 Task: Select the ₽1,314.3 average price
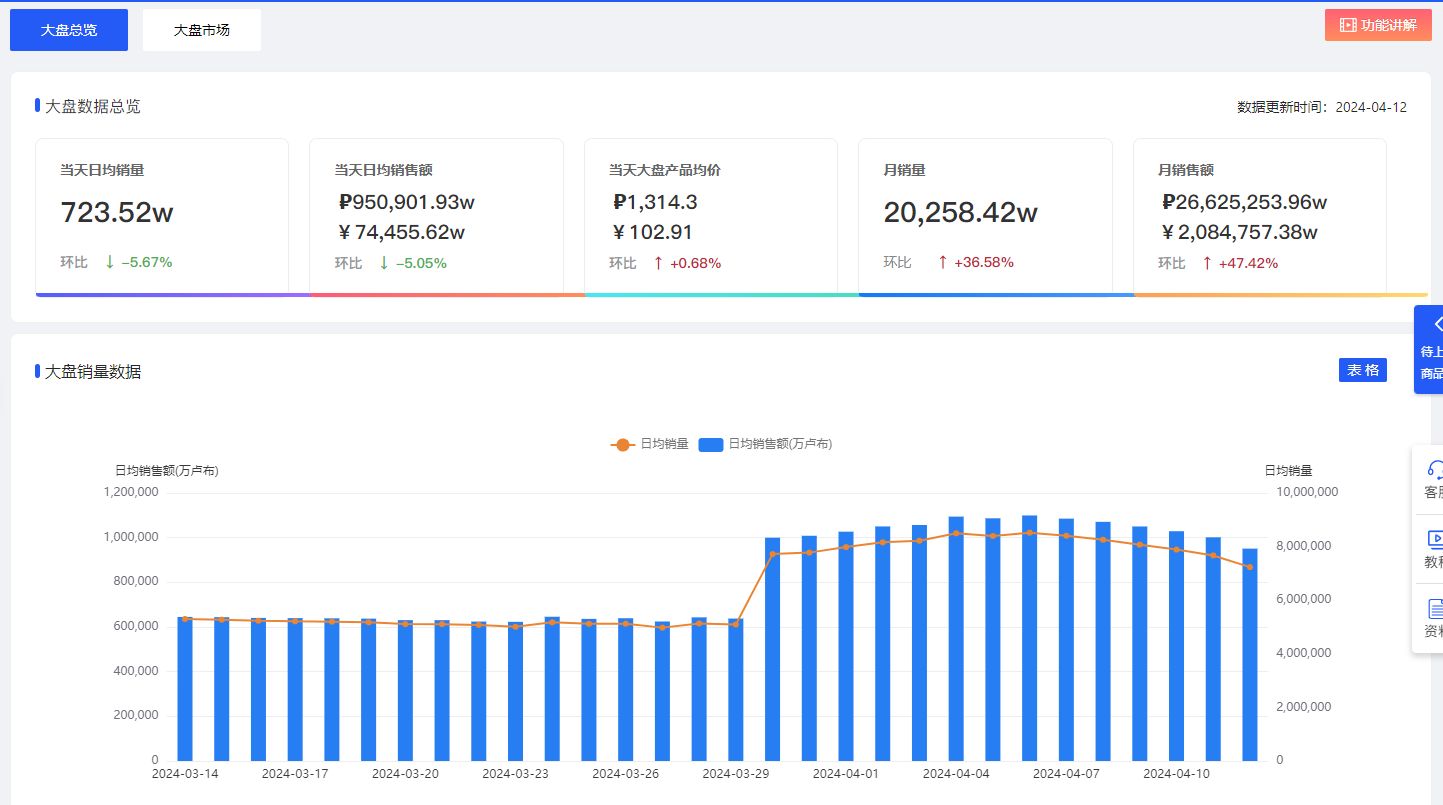pos(655,202)
